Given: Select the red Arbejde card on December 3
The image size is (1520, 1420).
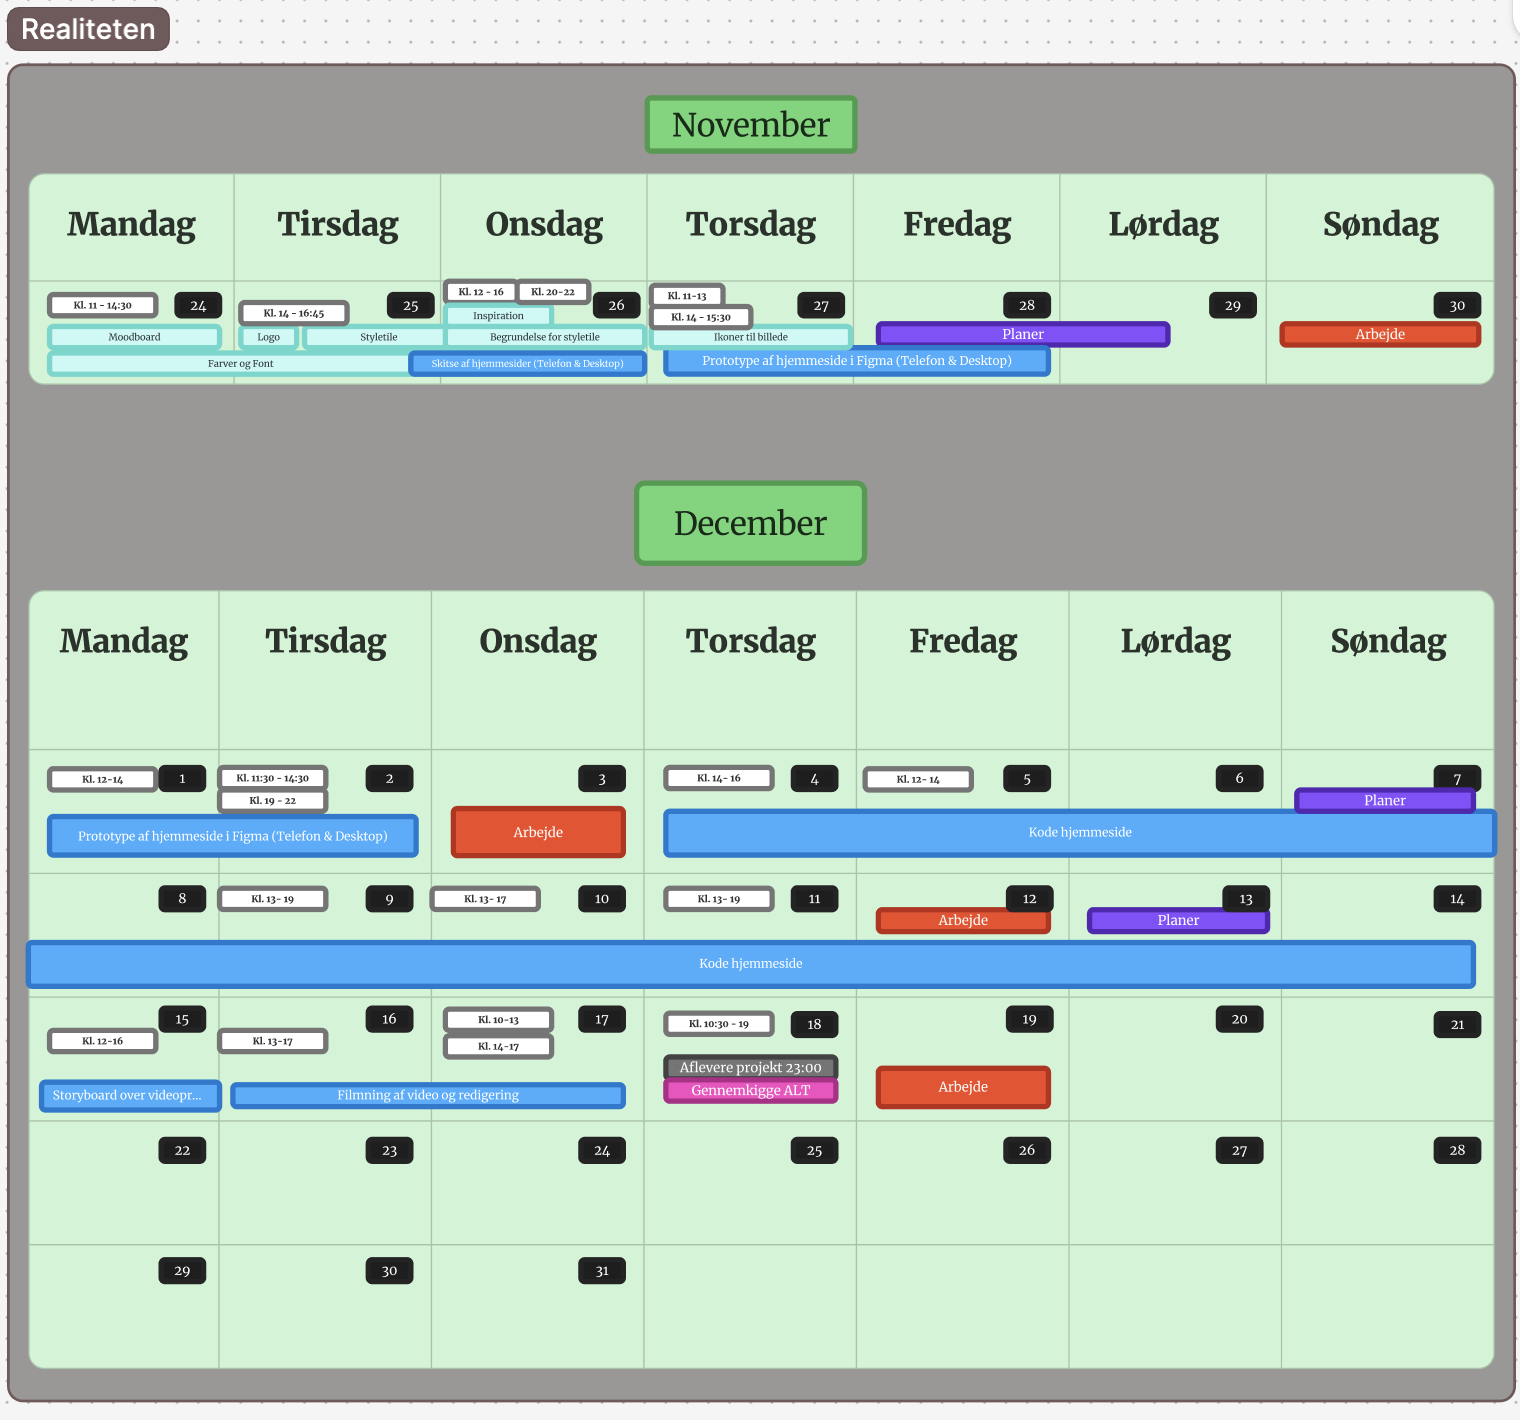Looking at the screenshot, I should click(538, 832).
